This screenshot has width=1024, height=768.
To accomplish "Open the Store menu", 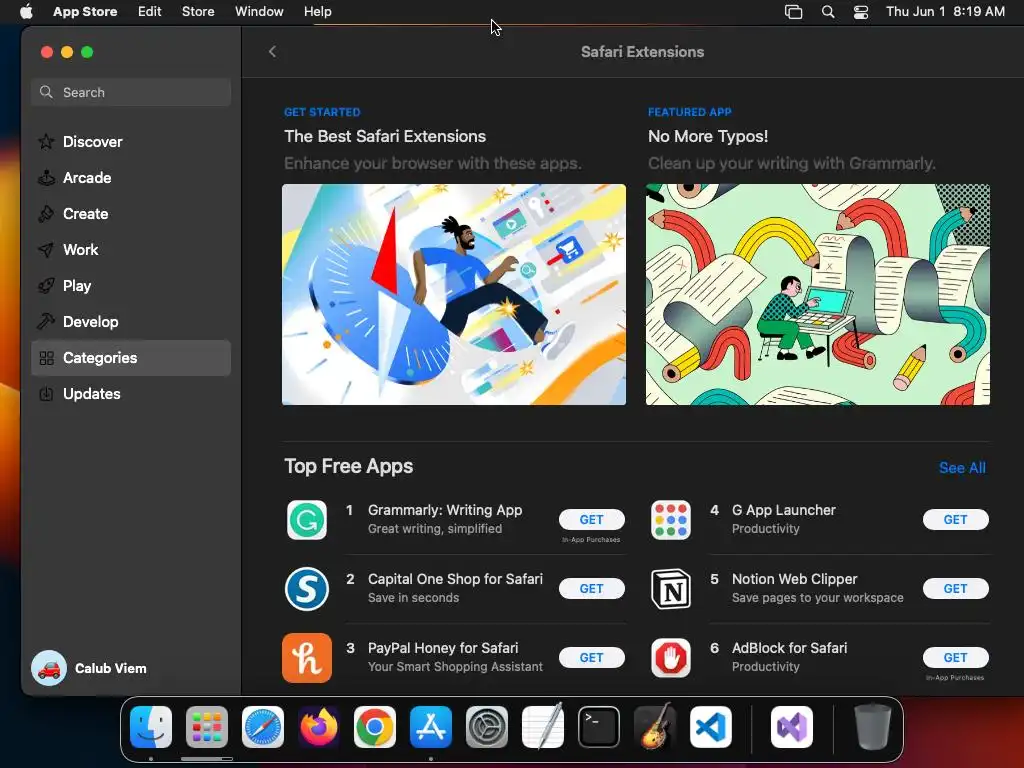I will coord(198,12).
